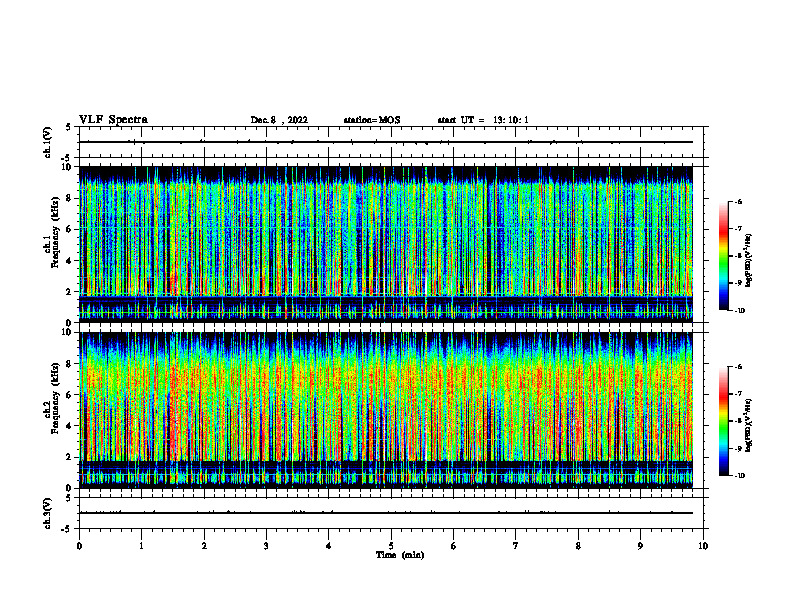Click the ch.3 voltage waveform trace
The image size is (792, 612).
point(386,513)
